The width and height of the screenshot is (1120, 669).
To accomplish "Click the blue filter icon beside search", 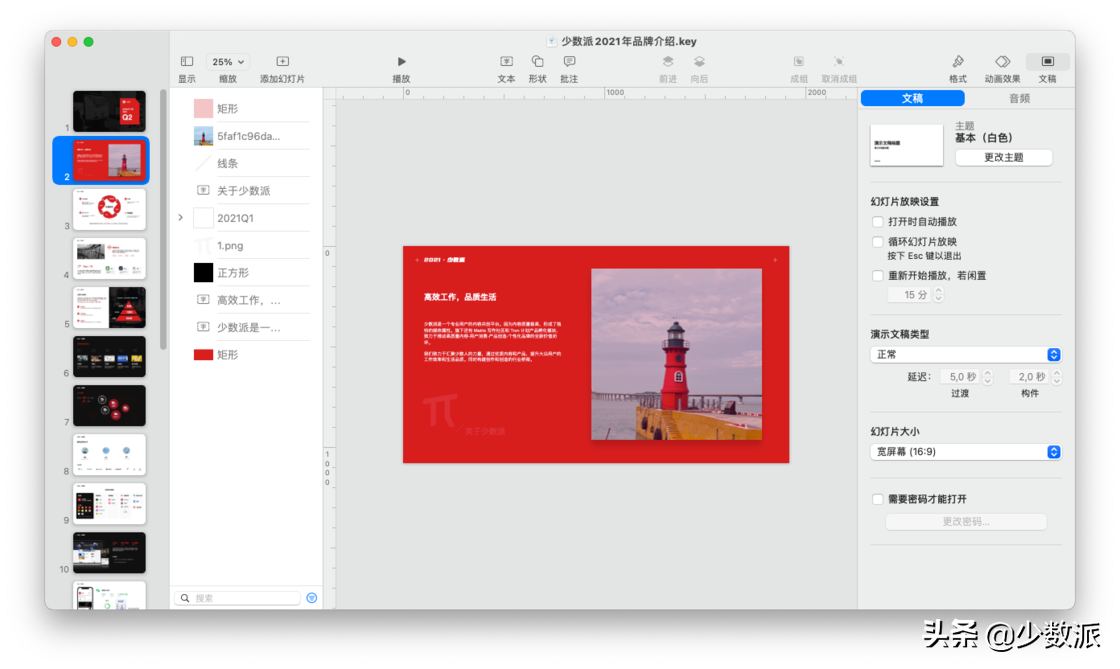I will click(x=311, y=598).
